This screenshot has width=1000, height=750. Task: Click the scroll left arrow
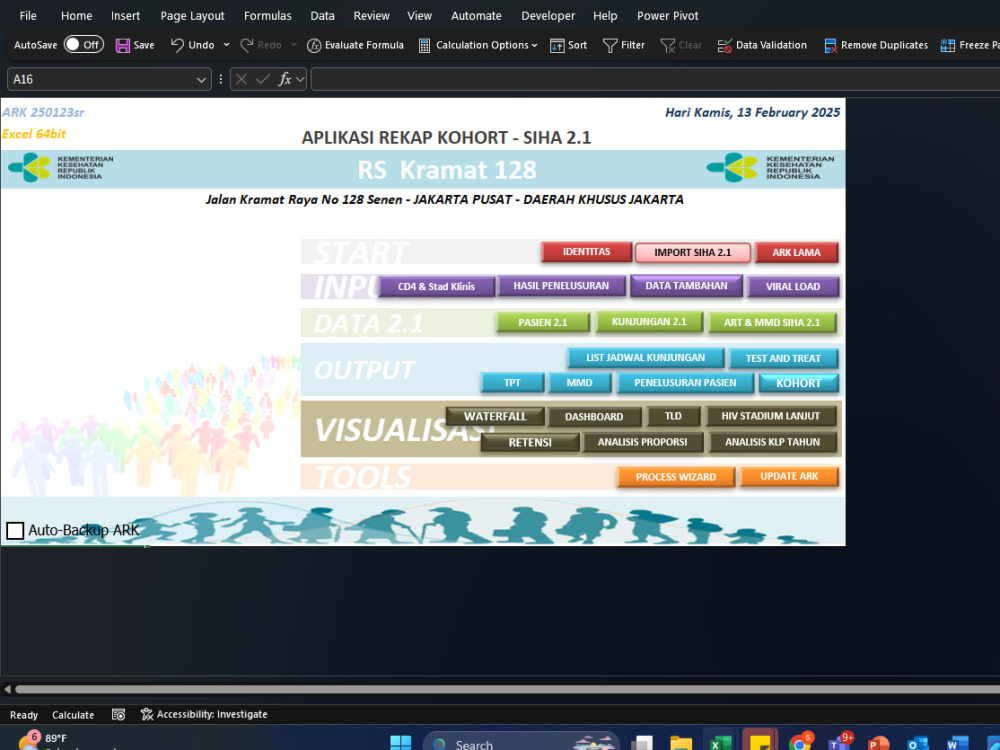tap(7, 689)
